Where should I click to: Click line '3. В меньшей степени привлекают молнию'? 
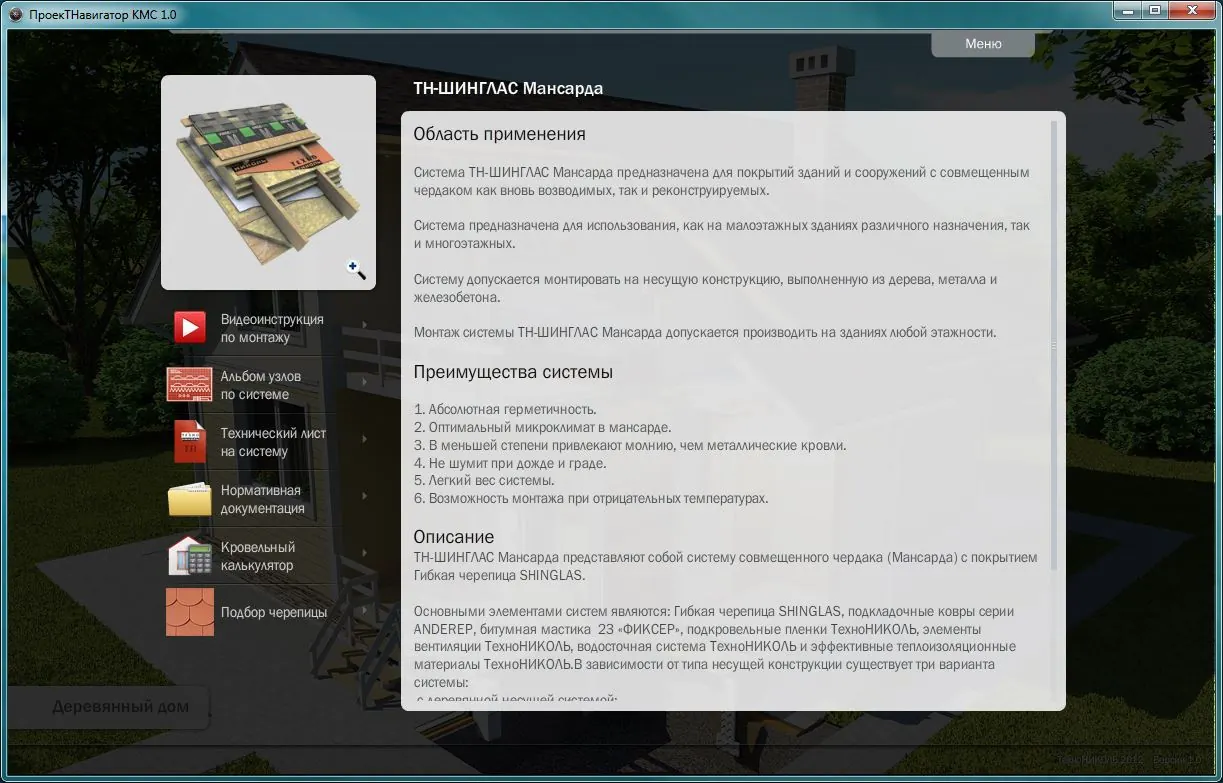tap(630, 445)
